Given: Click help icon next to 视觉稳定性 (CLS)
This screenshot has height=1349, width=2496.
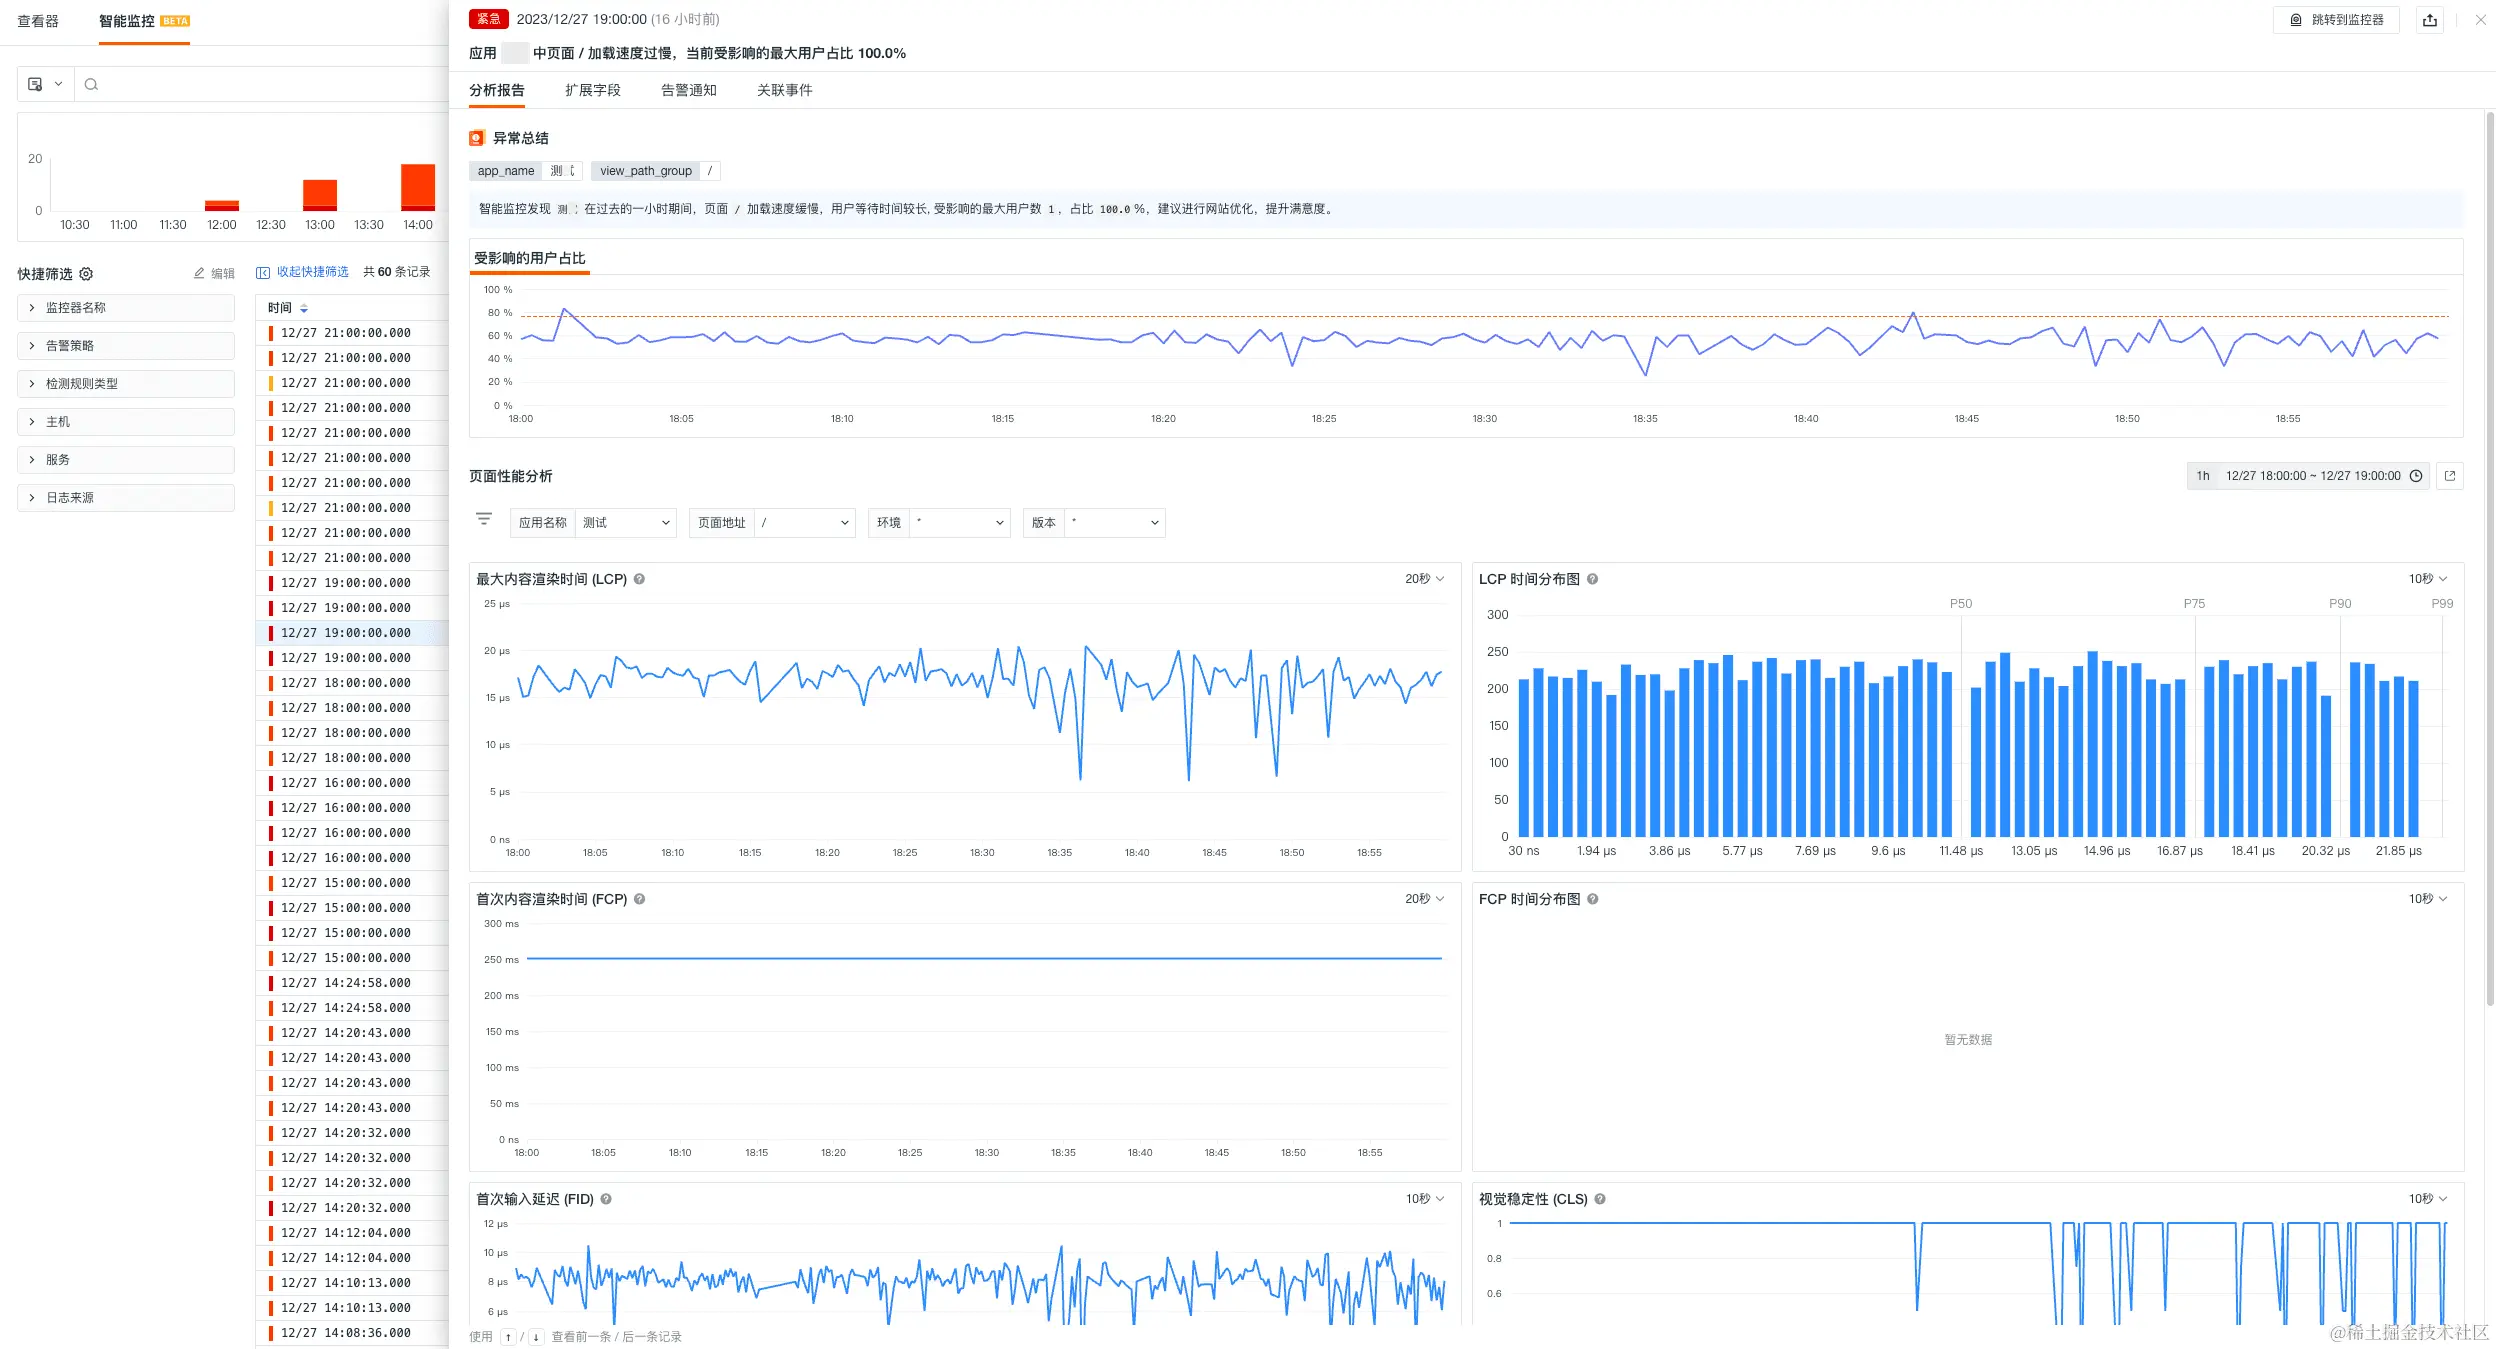Looking at the screenshot, I should 1600,1199.
